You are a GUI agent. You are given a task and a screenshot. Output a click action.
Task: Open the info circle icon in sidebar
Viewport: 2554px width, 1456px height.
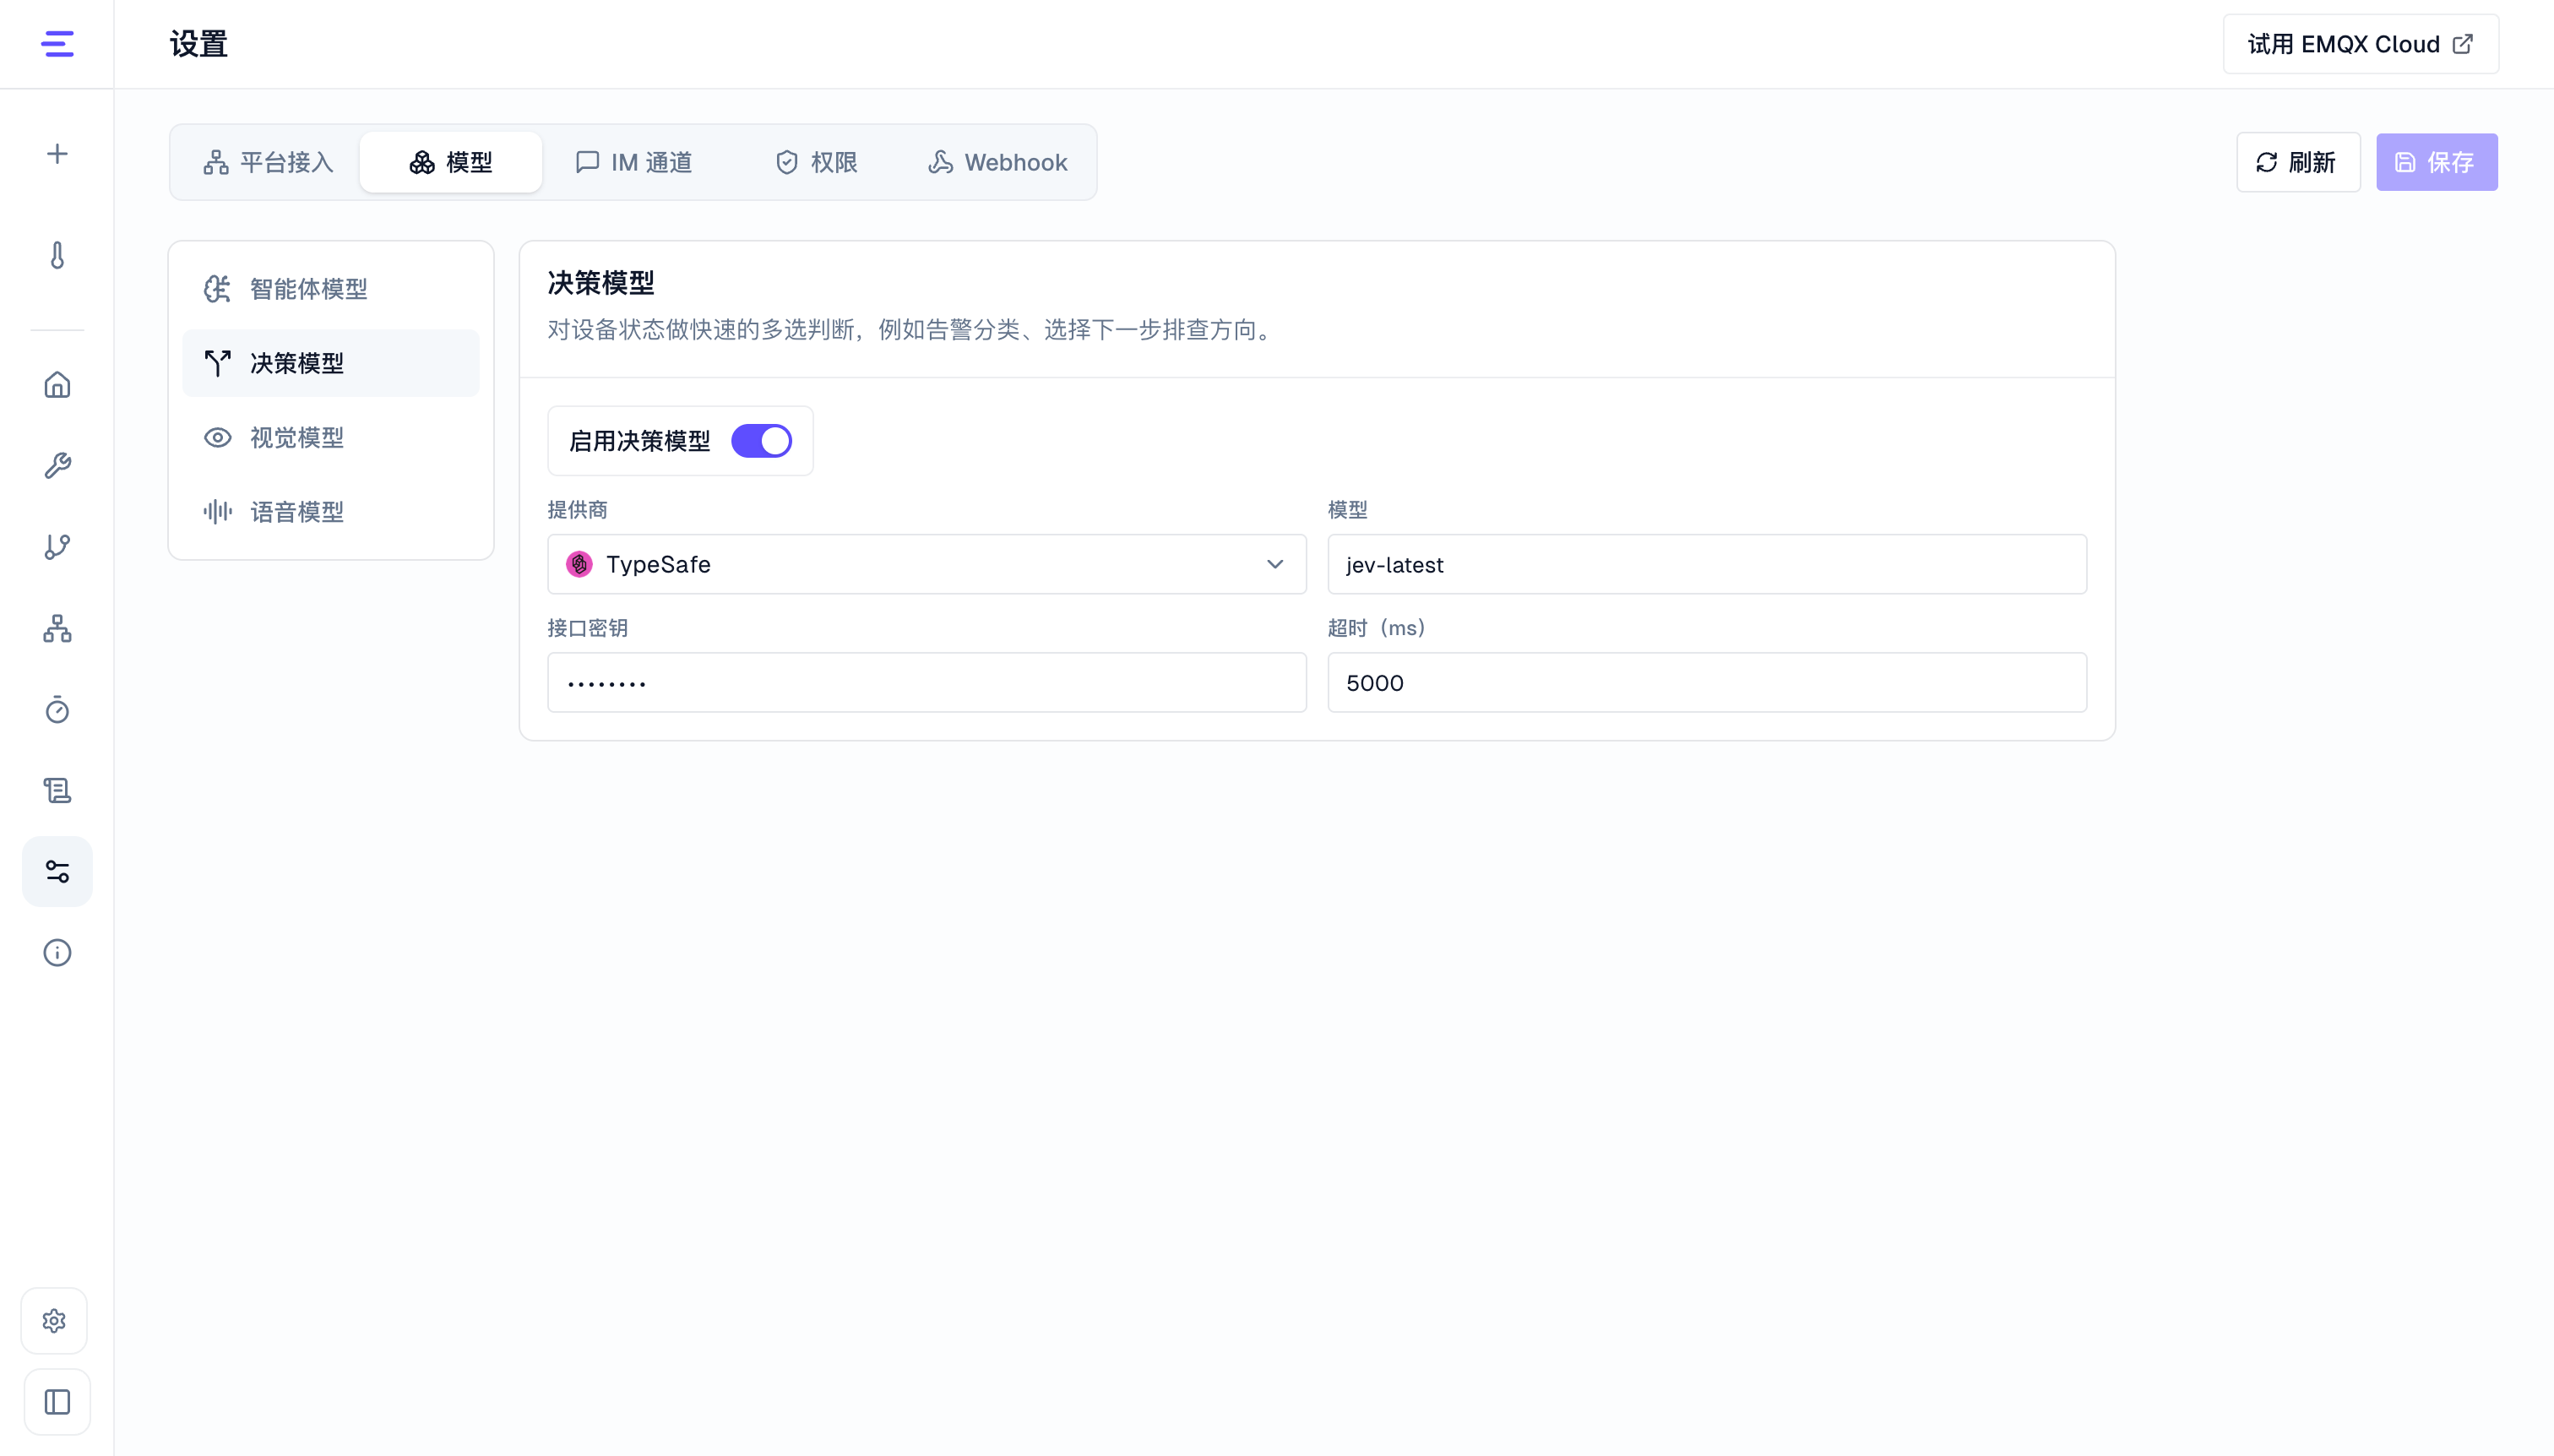click(x=57, y=953)
